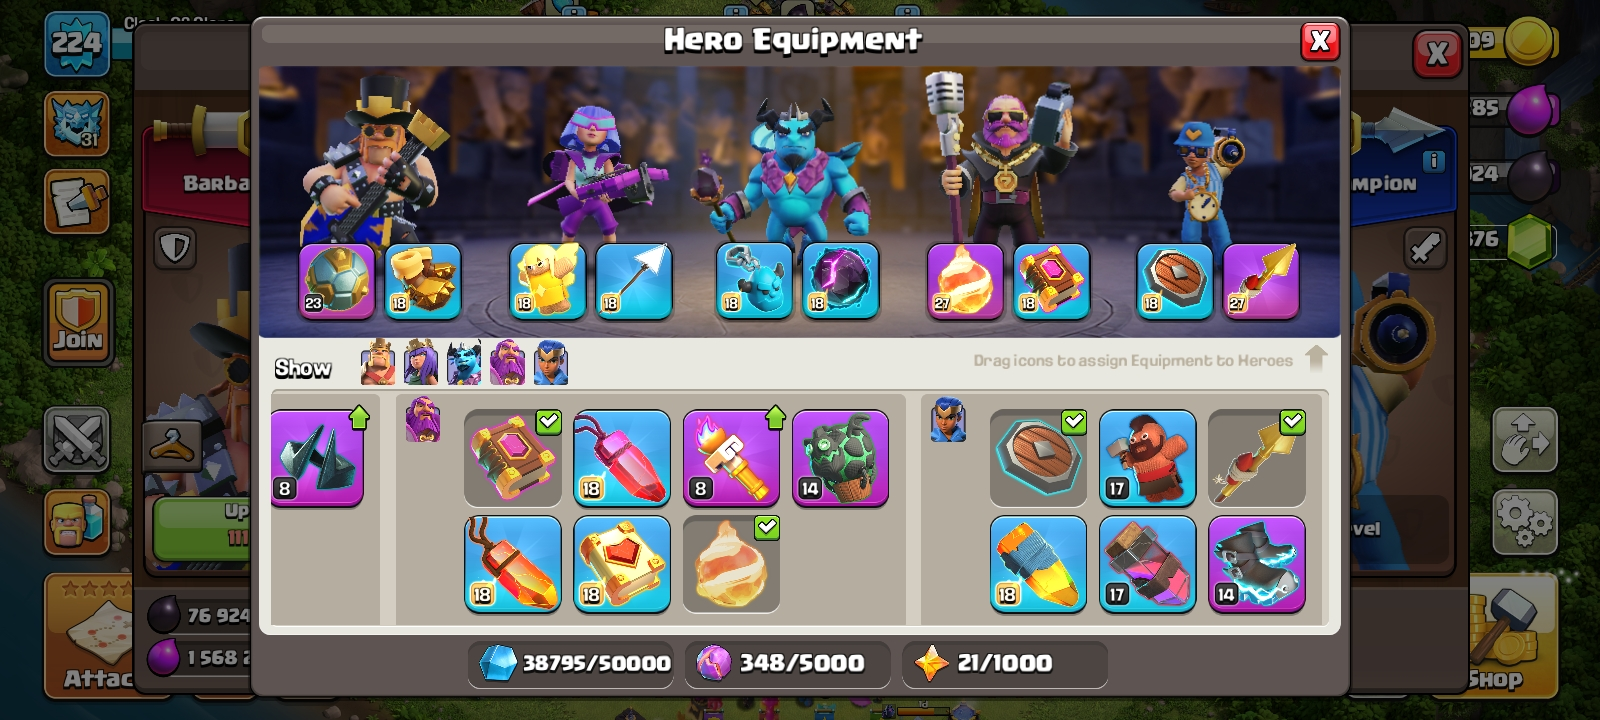Select the Healing Tome level 18
Screen dimensions: 1600x720
(x=622, y=563)
